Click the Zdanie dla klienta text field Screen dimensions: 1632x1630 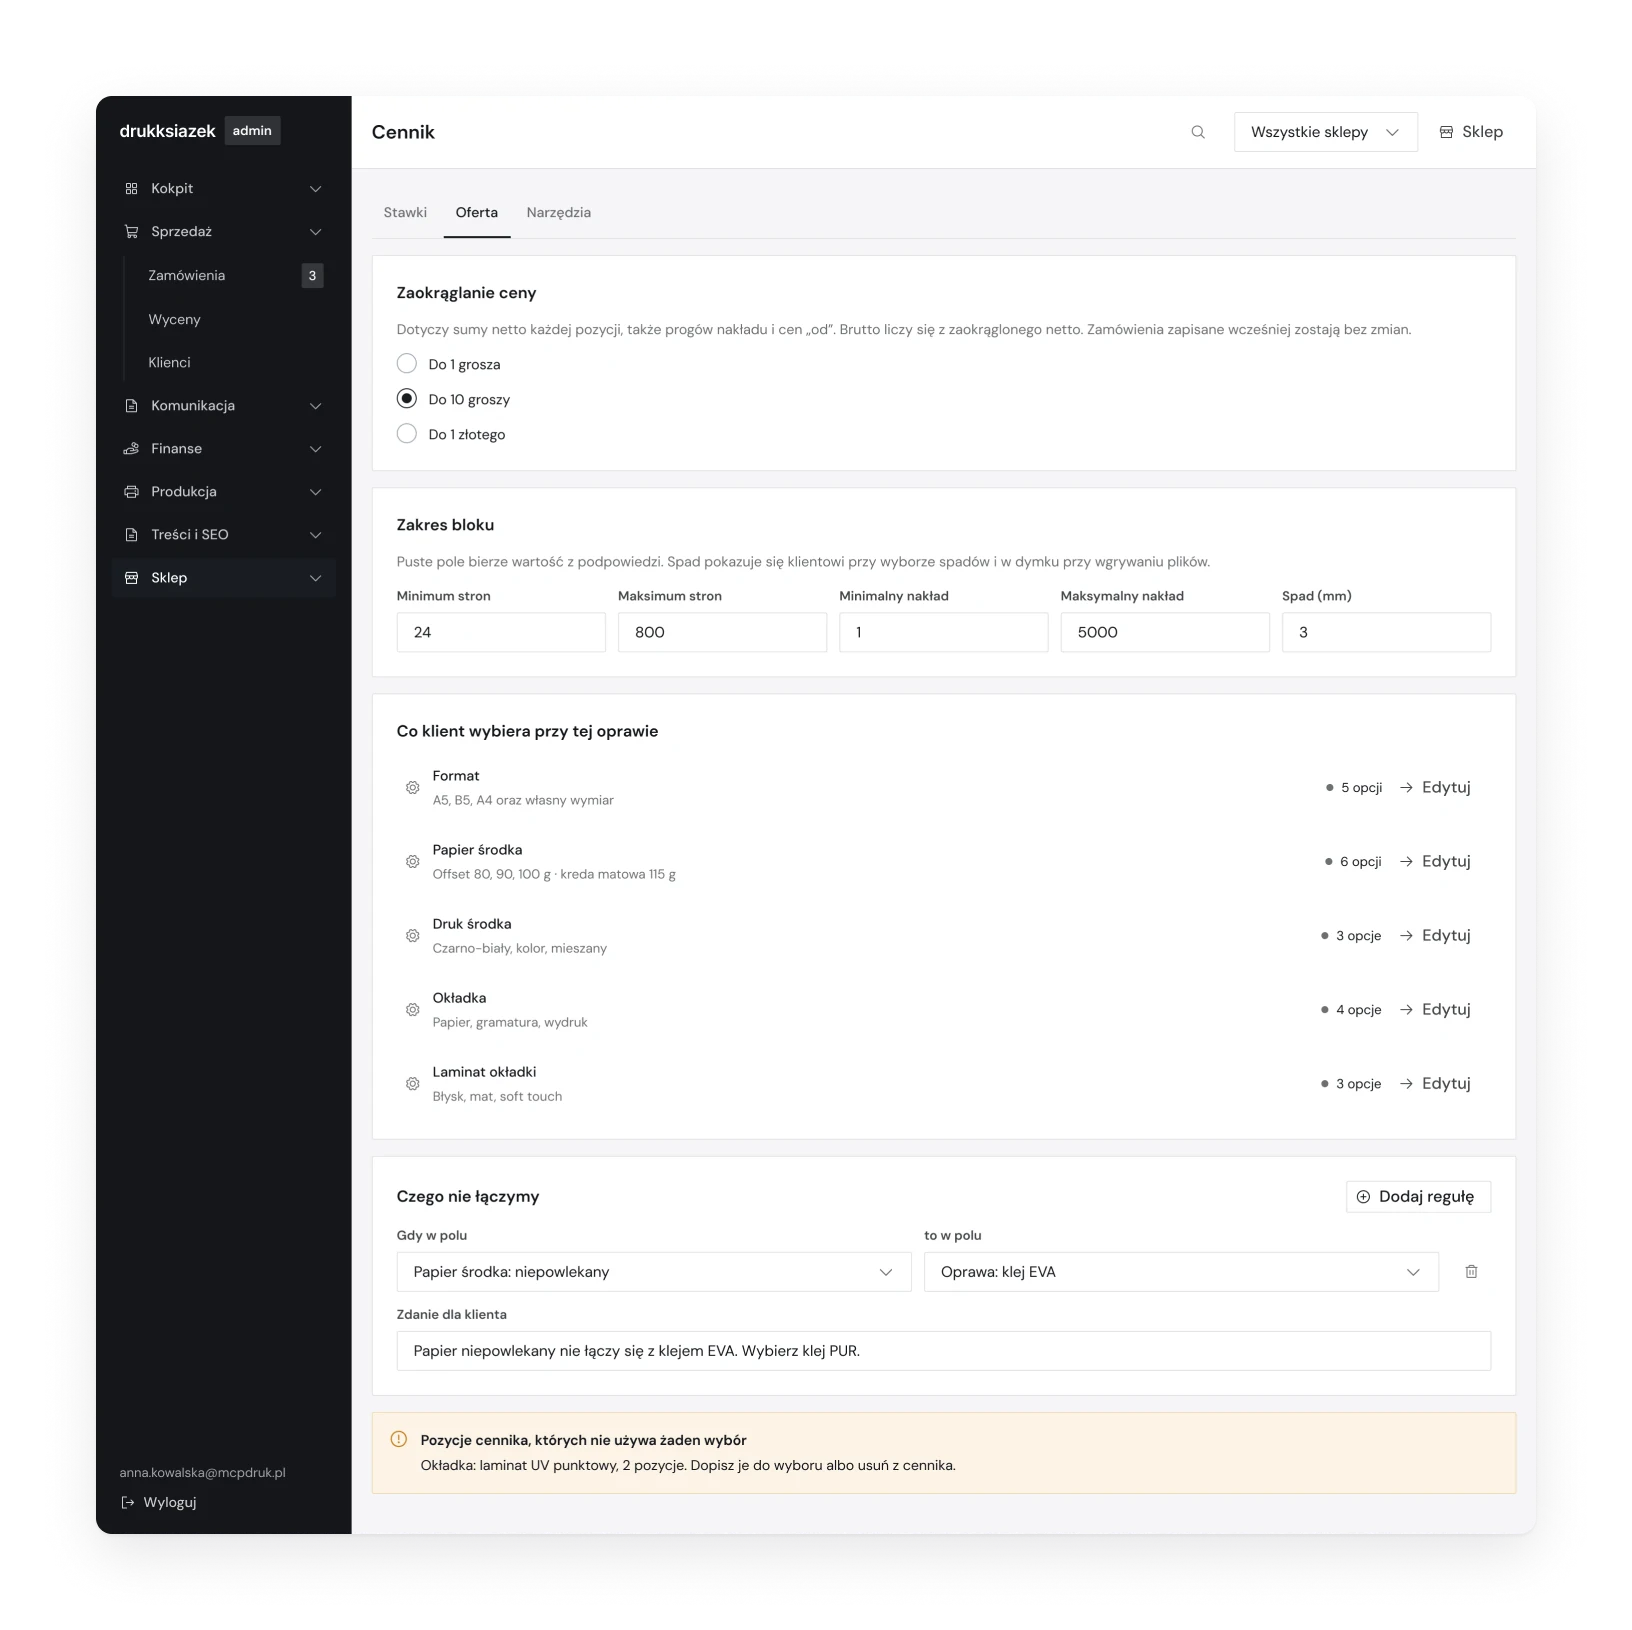[943, 1350]
